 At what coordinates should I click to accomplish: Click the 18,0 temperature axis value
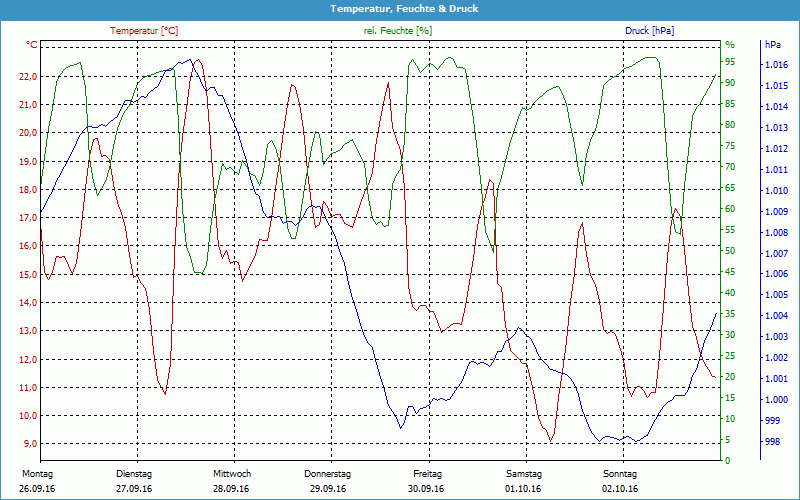pos(28,189)
